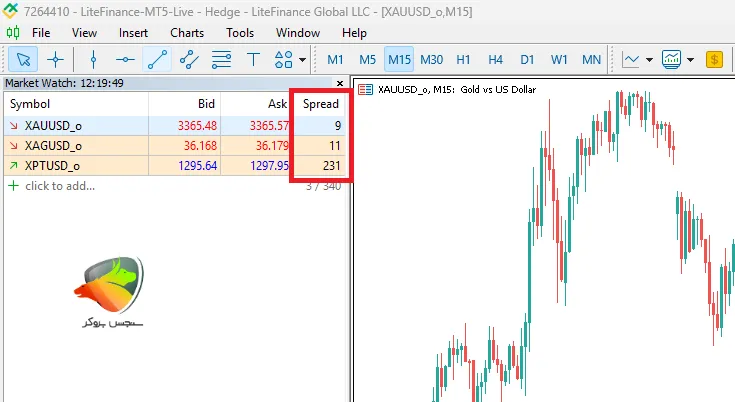Open the Insert menu

pyautogui.click(x=133, y=32)
